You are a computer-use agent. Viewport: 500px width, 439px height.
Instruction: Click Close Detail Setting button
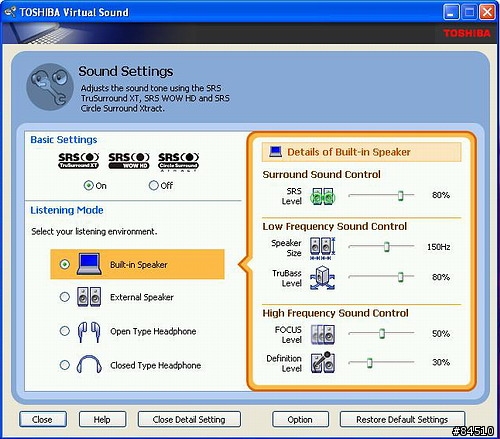coord(189,419)
